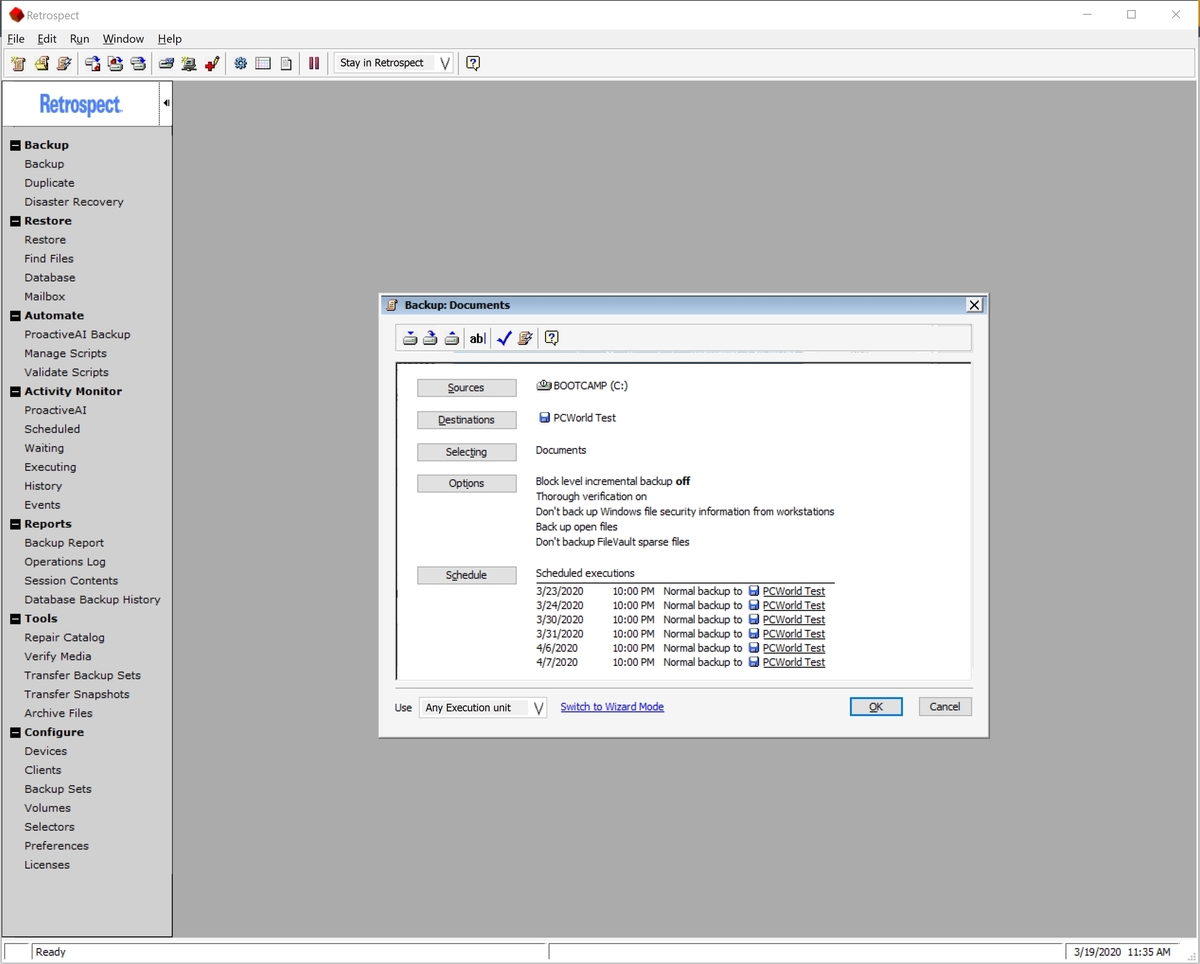Open the File menu

click(16, 39)
